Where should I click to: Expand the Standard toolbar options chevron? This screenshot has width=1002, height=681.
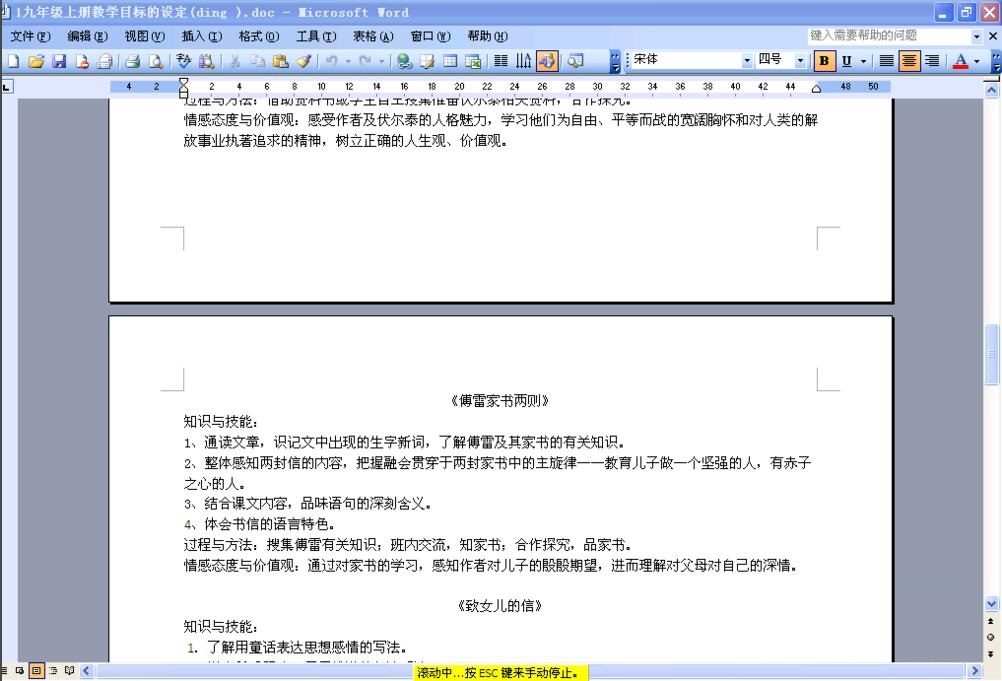[x=615, y=61]
